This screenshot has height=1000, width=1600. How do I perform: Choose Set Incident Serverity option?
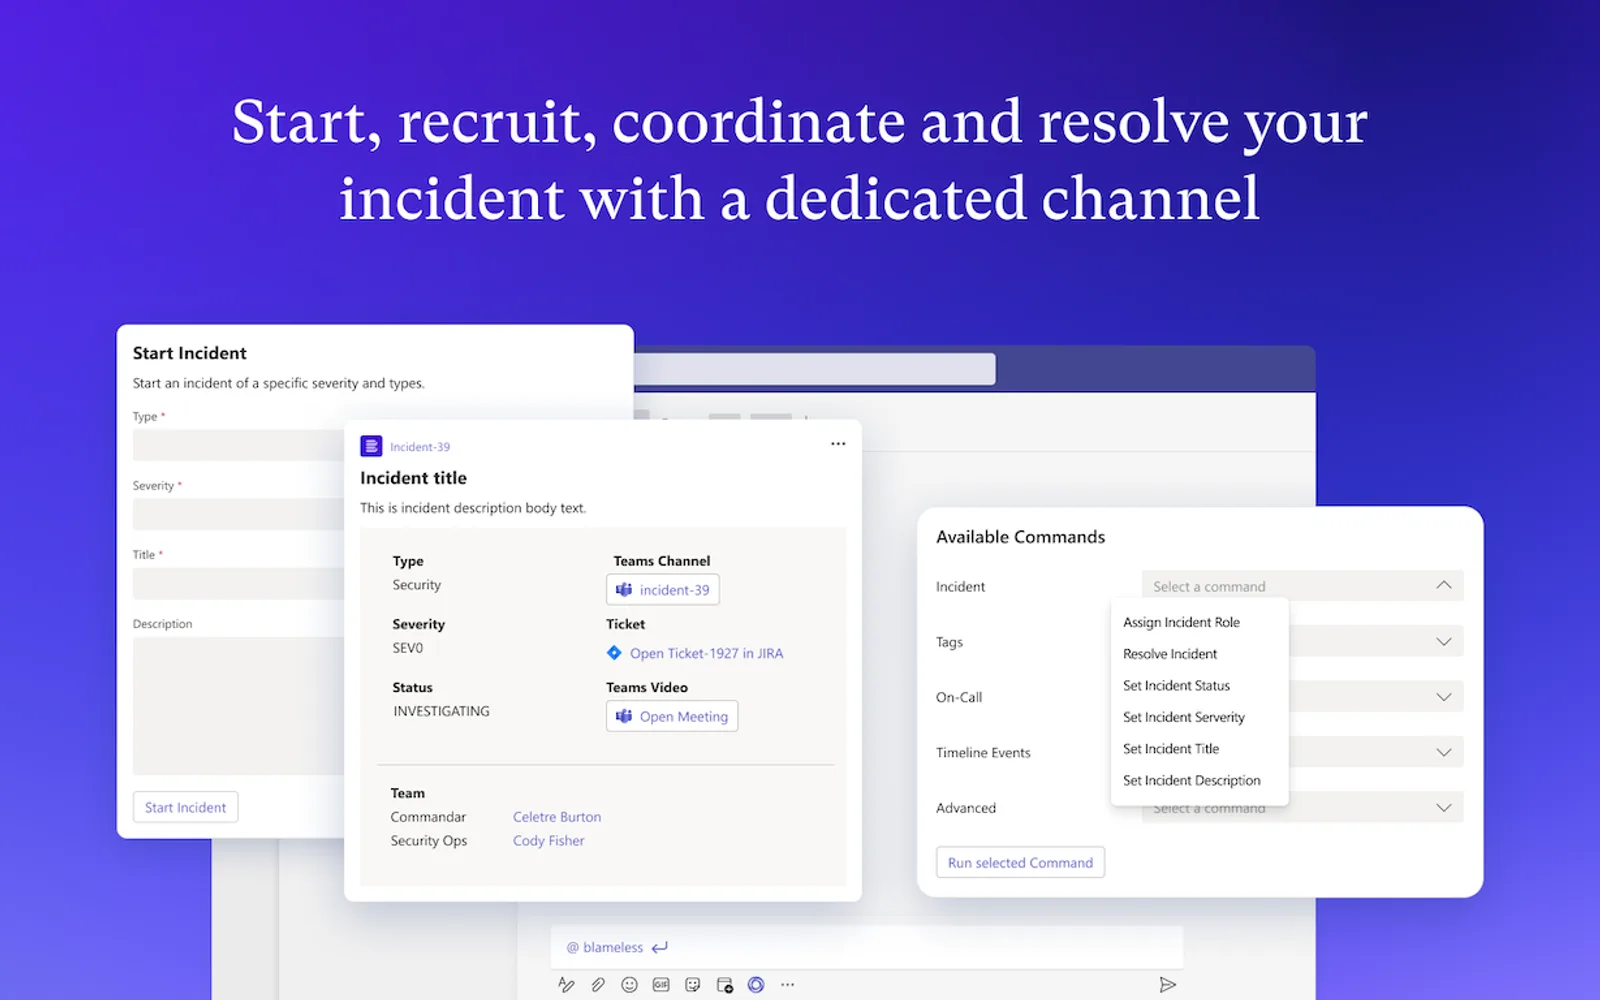1184,717
